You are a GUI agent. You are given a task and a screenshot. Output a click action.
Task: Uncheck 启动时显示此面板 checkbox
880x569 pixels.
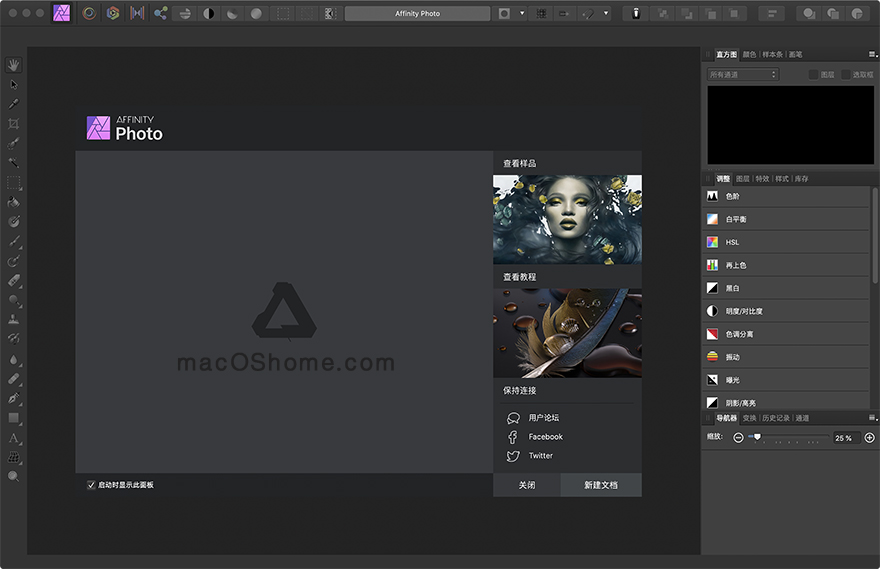pyautogui.click(x=91, y=485)
